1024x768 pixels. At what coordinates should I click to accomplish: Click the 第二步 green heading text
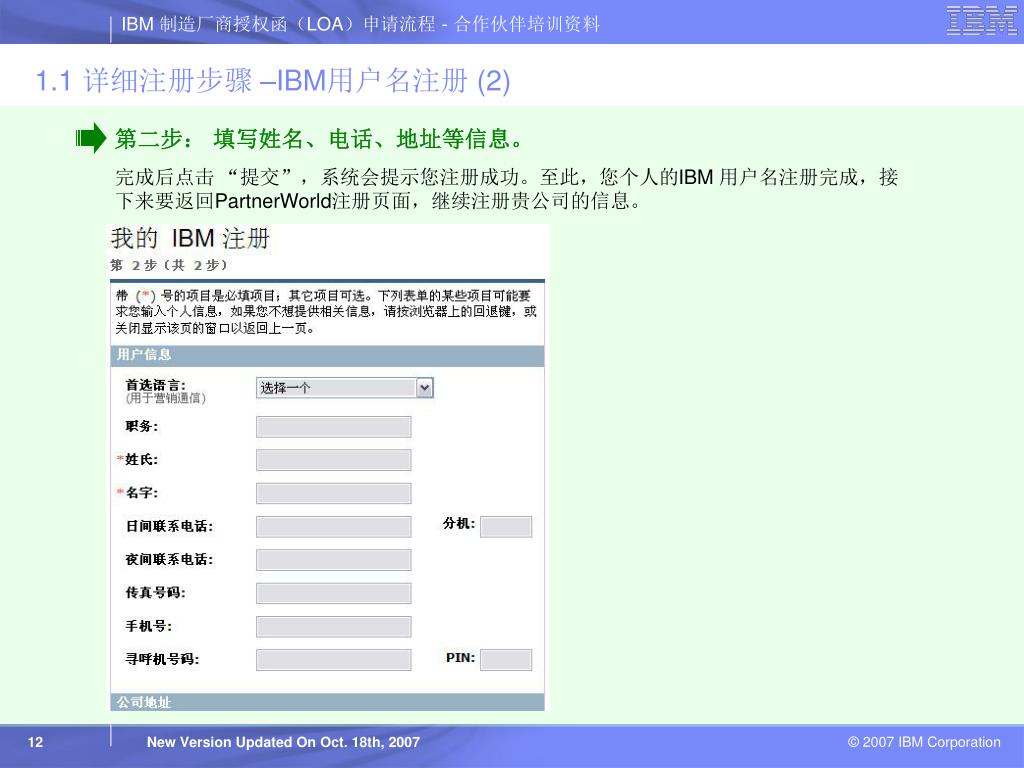point(320,138)
